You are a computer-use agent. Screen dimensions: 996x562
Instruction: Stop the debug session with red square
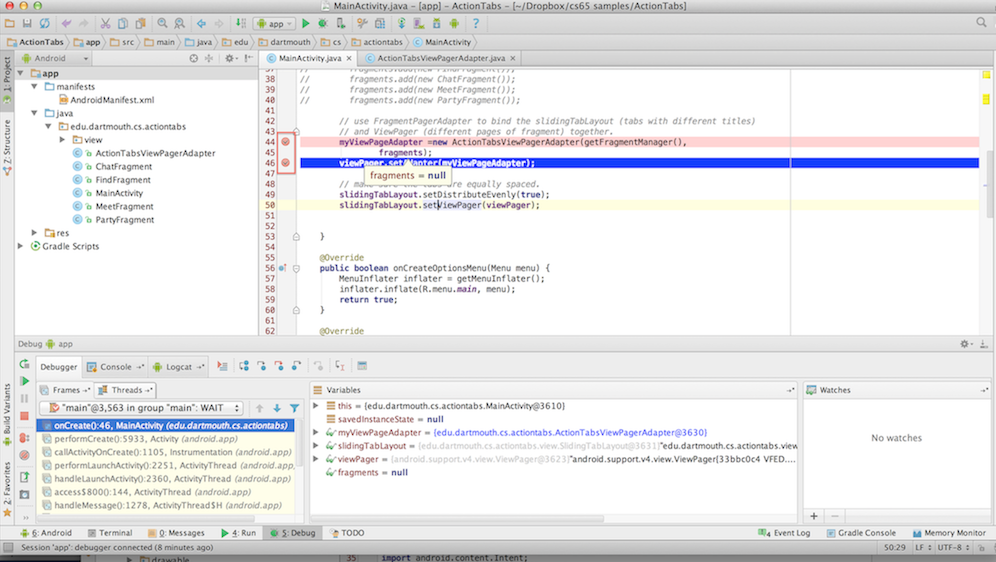tap(24, 418)
